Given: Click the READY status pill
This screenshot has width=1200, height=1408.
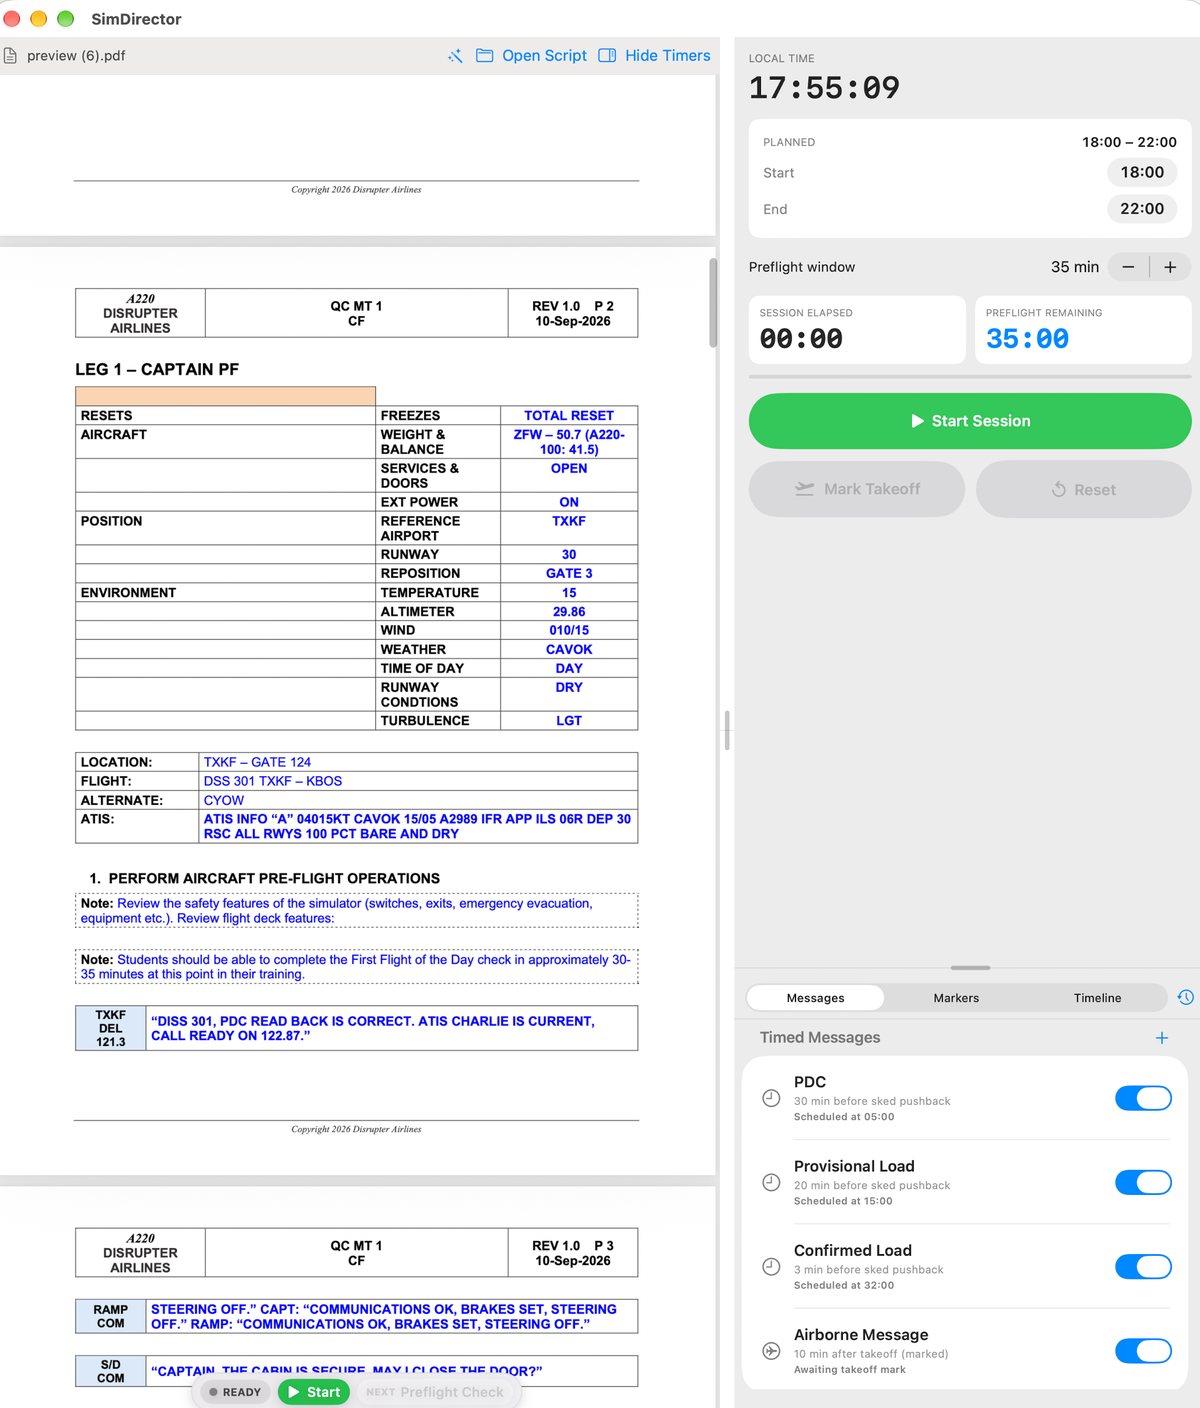Looking at the screenshot, I should tap(236, 1392).
